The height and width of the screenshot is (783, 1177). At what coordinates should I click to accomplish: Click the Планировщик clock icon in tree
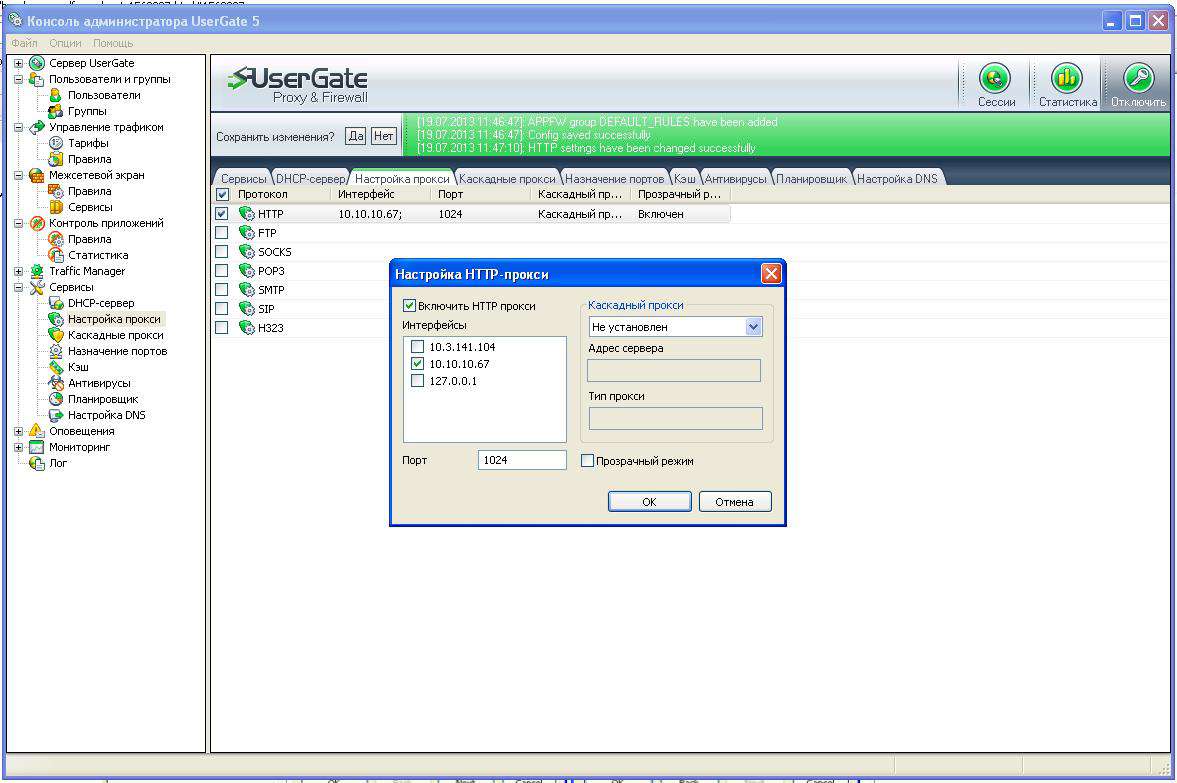click(56, 399)
